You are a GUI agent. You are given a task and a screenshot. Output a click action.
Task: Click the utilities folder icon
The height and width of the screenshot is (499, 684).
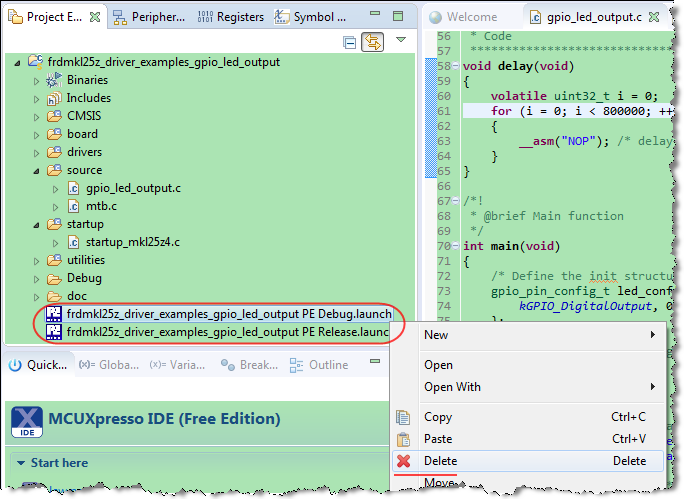(55, 260)
